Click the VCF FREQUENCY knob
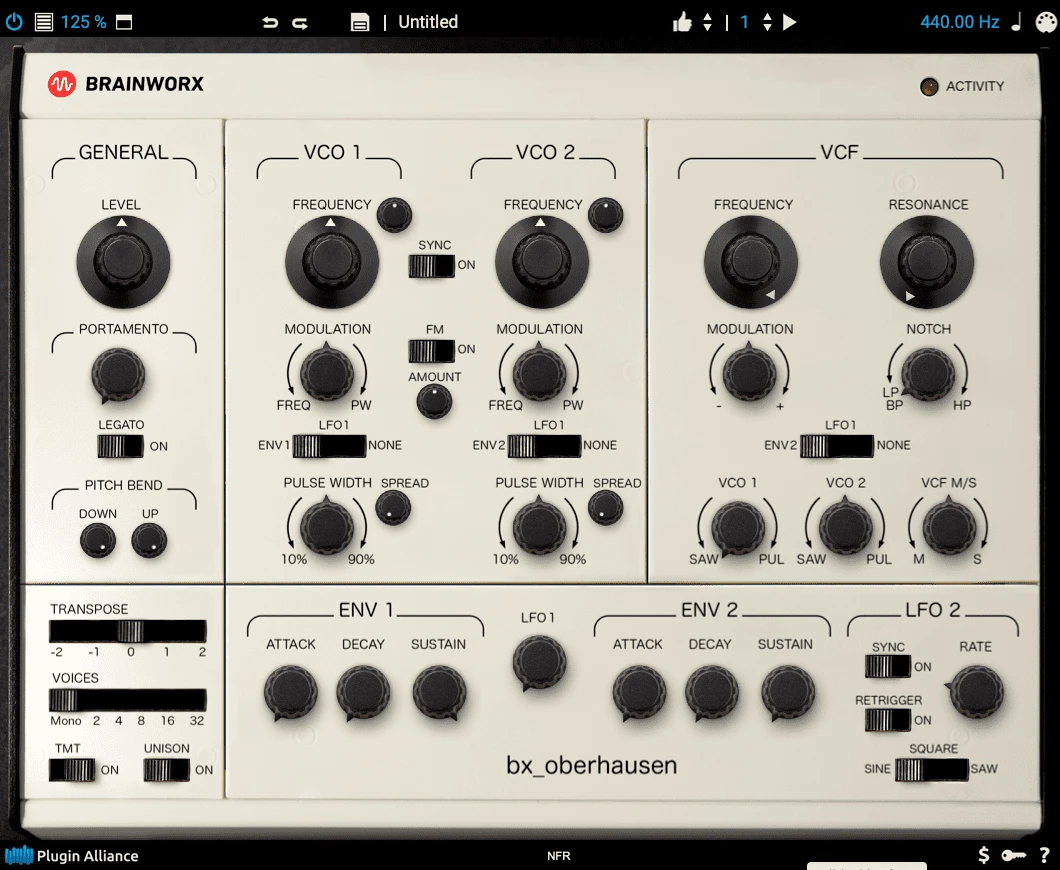Screen dimensions: 1060x870 point(751,262)
